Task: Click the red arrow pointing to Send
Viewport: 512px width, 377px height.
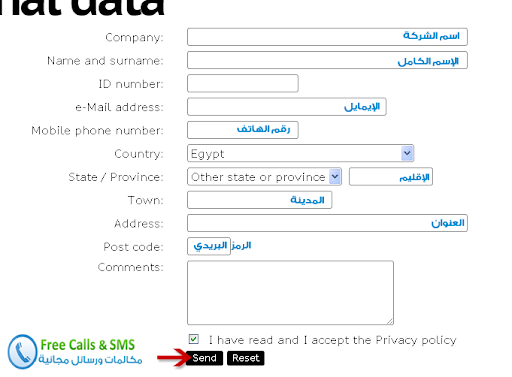Action: [173, 357]
